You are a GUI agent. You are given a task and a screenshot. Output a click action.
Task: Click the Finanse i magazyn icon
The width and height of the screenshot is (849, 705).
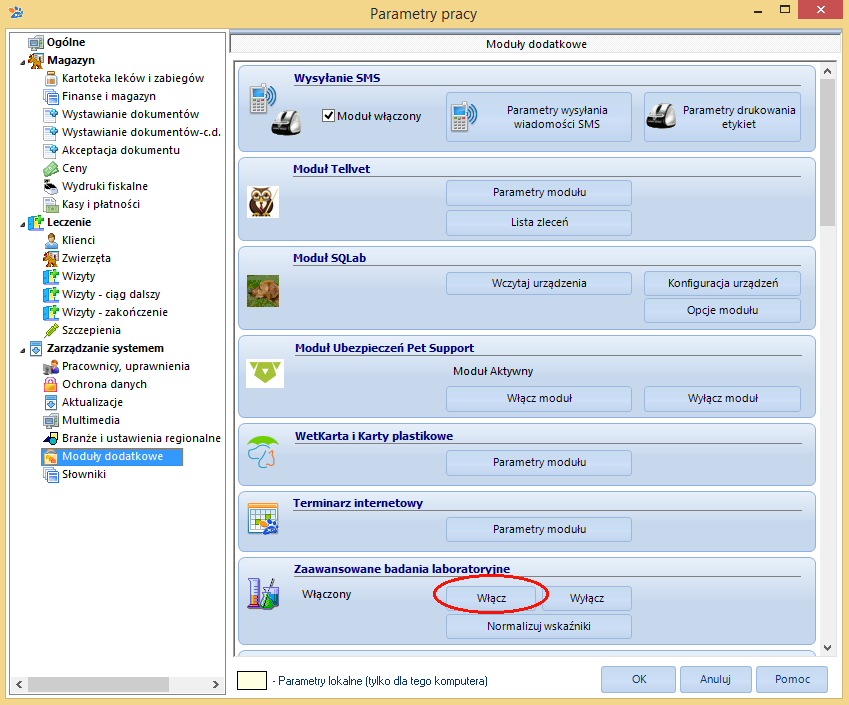pos(51,96)
